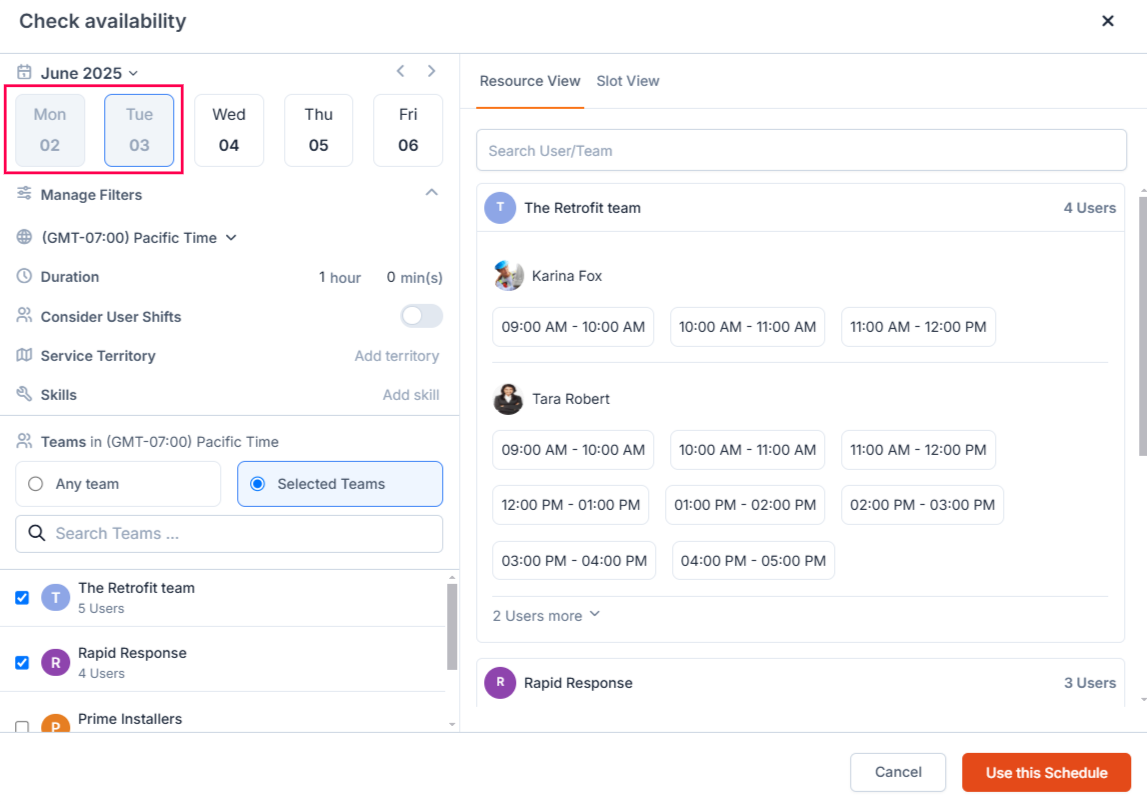1147x802 pixels.
Task: Click the Teams people icon
Action: pyautogui.click(x=24, y=441)
